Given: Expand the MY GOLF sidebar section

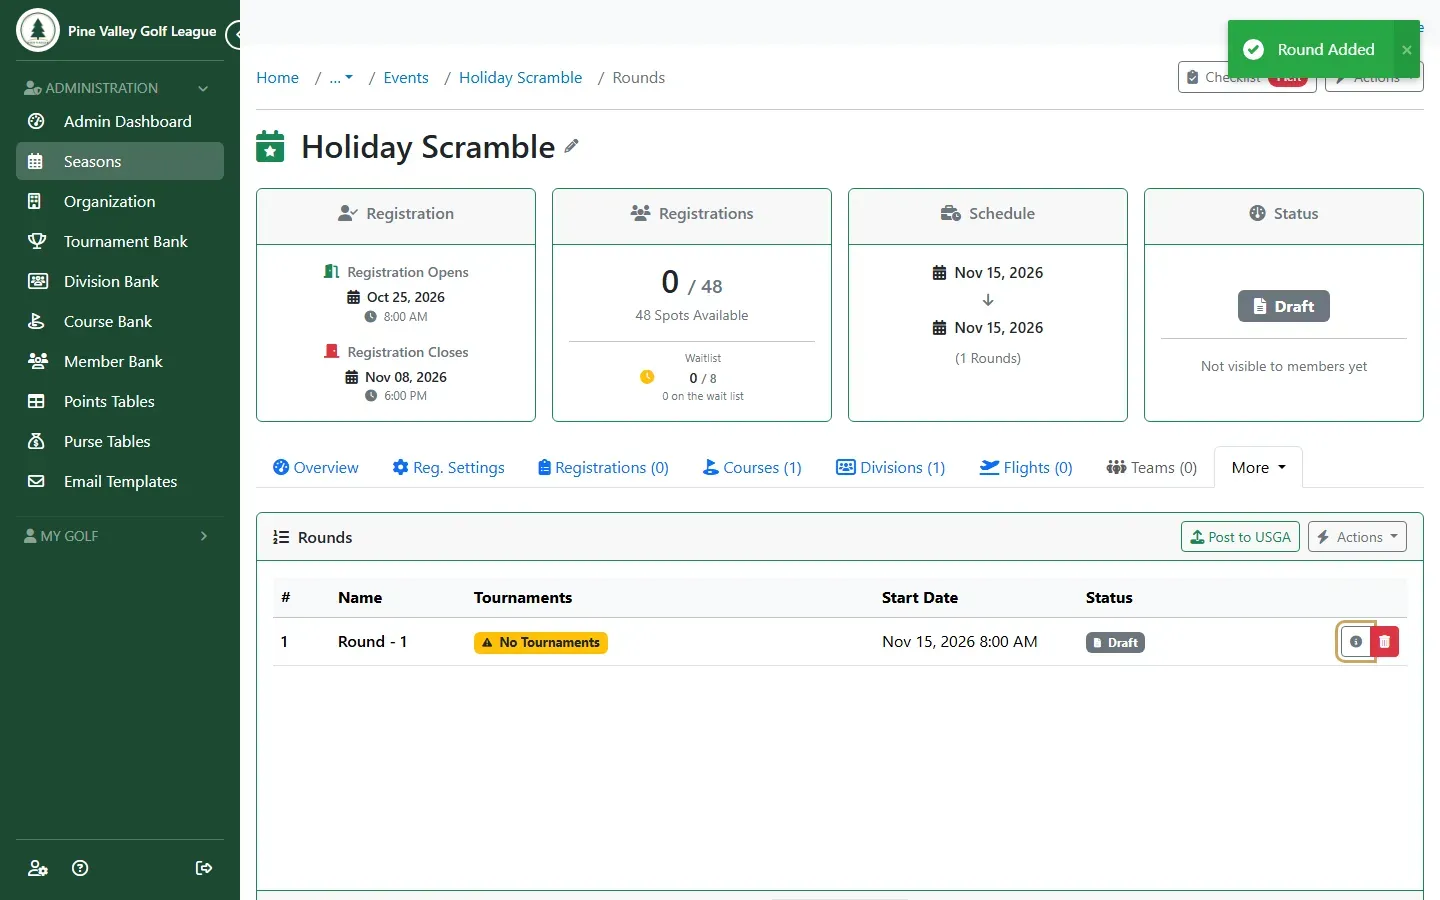Looking at the screenshot, I should [x=120, y=536].
